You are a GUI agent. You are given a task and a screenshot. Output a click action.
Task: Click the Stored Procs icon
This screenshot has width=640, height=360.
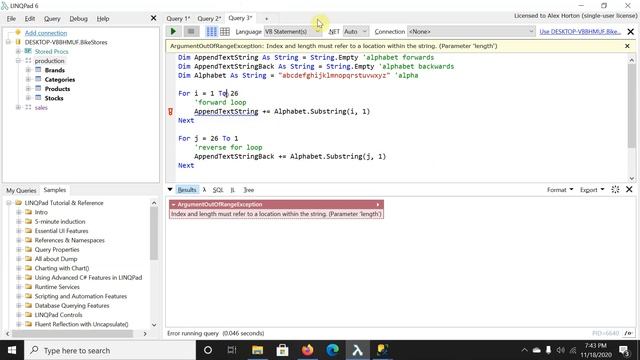[28, 51]
